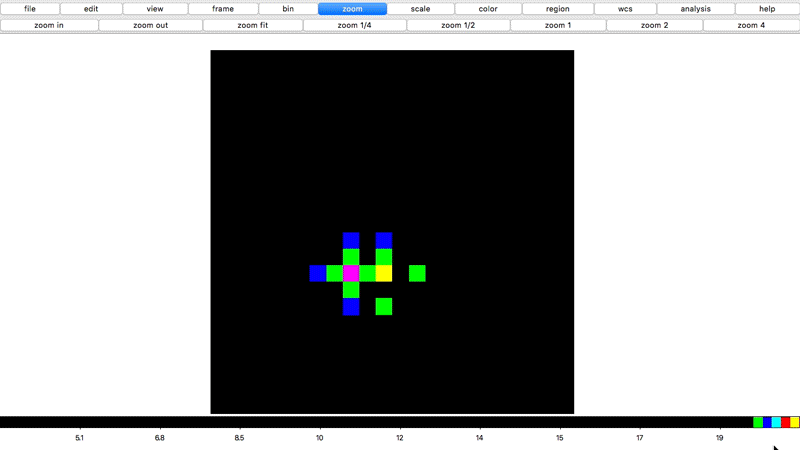Set zoom to 1/4
Screen dimensions: 800x450
[x=354, y=25]
